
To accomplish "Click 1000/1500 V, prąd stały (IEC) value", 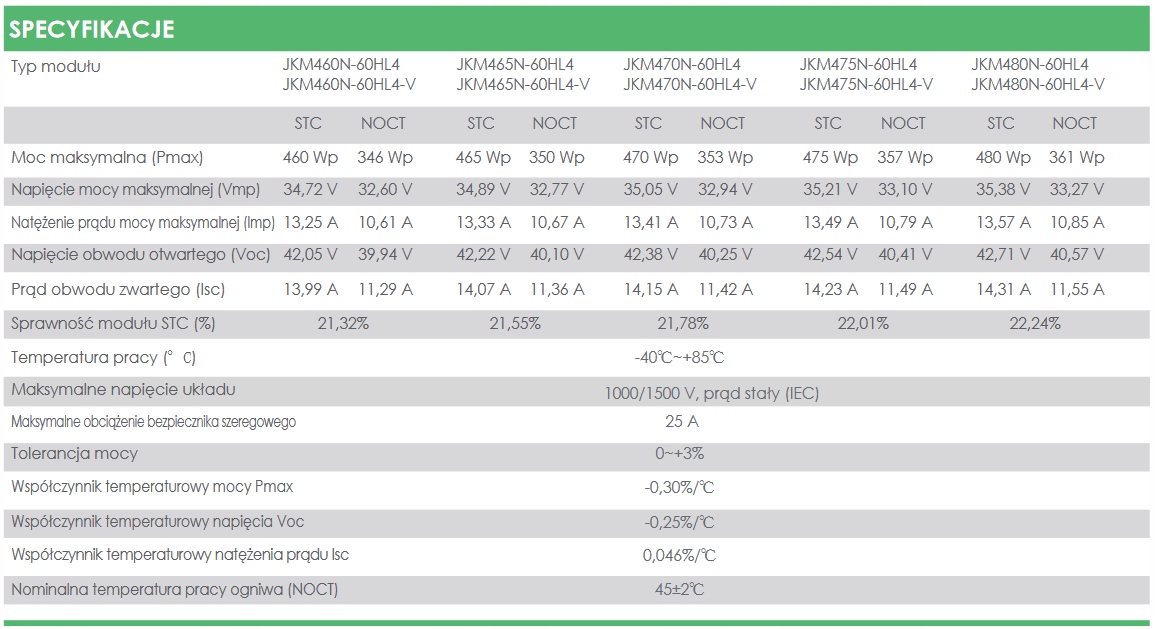I will click(711, 393).
